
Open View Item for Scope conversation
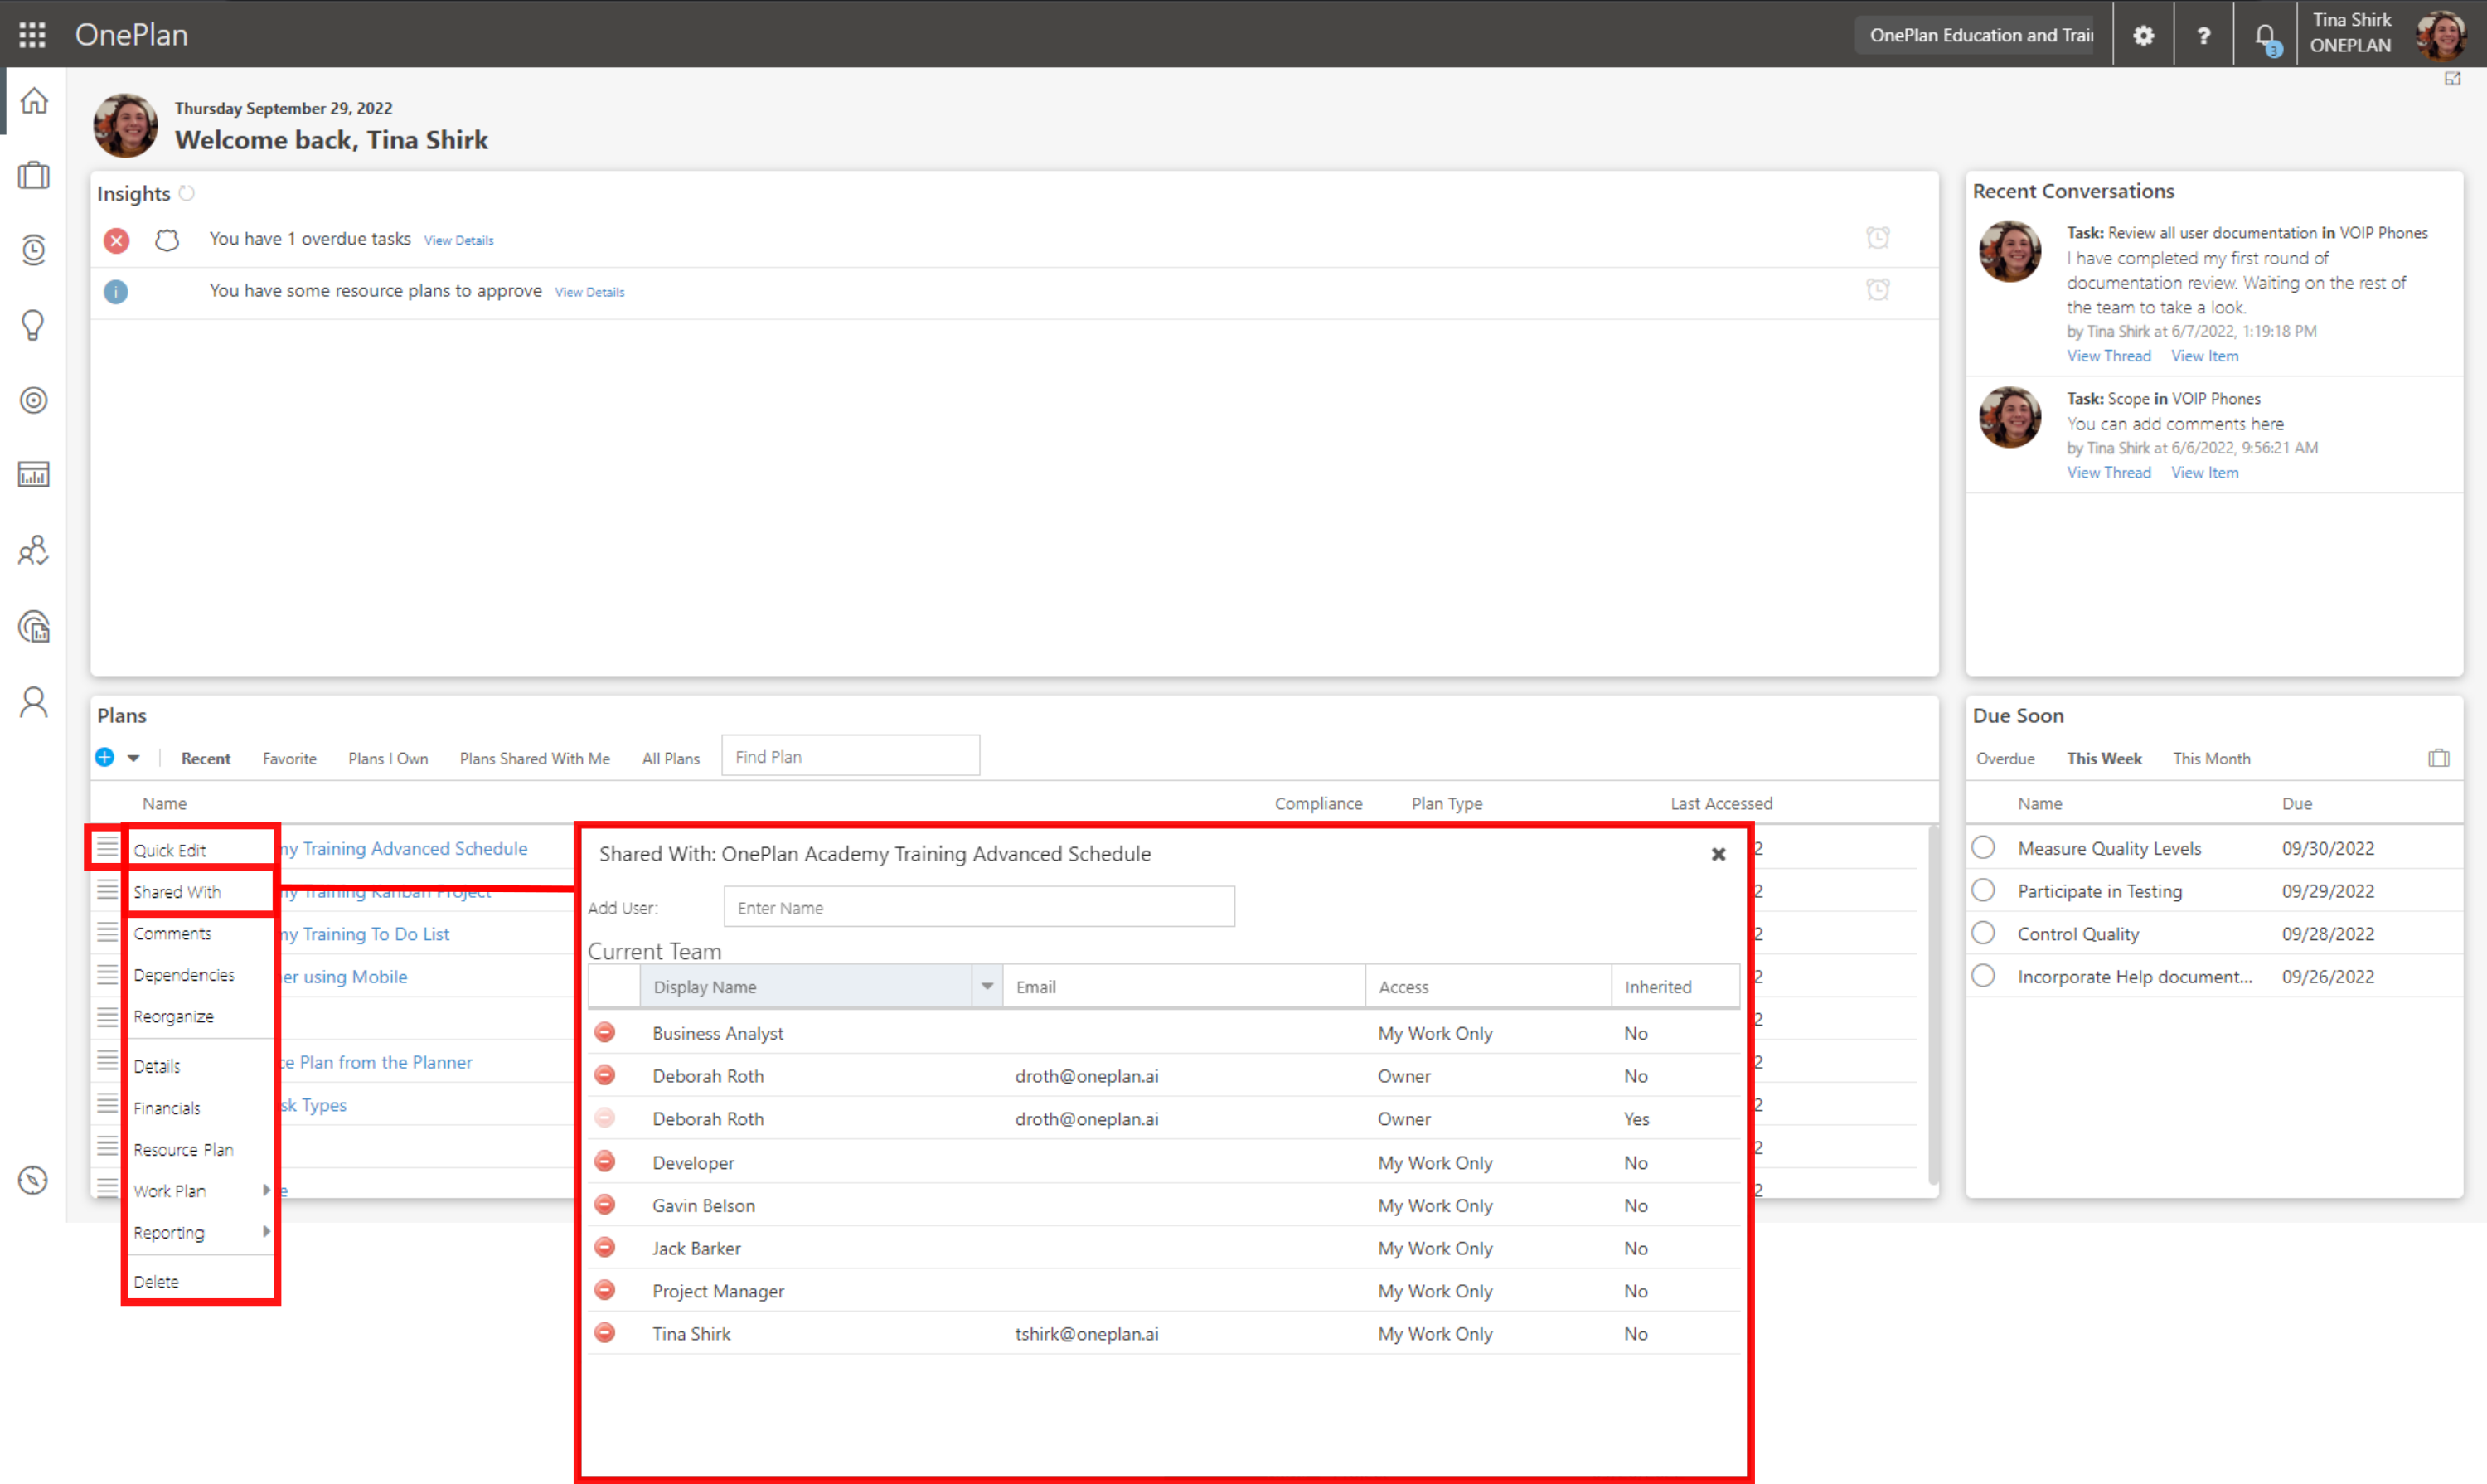tap(2205, 473)
